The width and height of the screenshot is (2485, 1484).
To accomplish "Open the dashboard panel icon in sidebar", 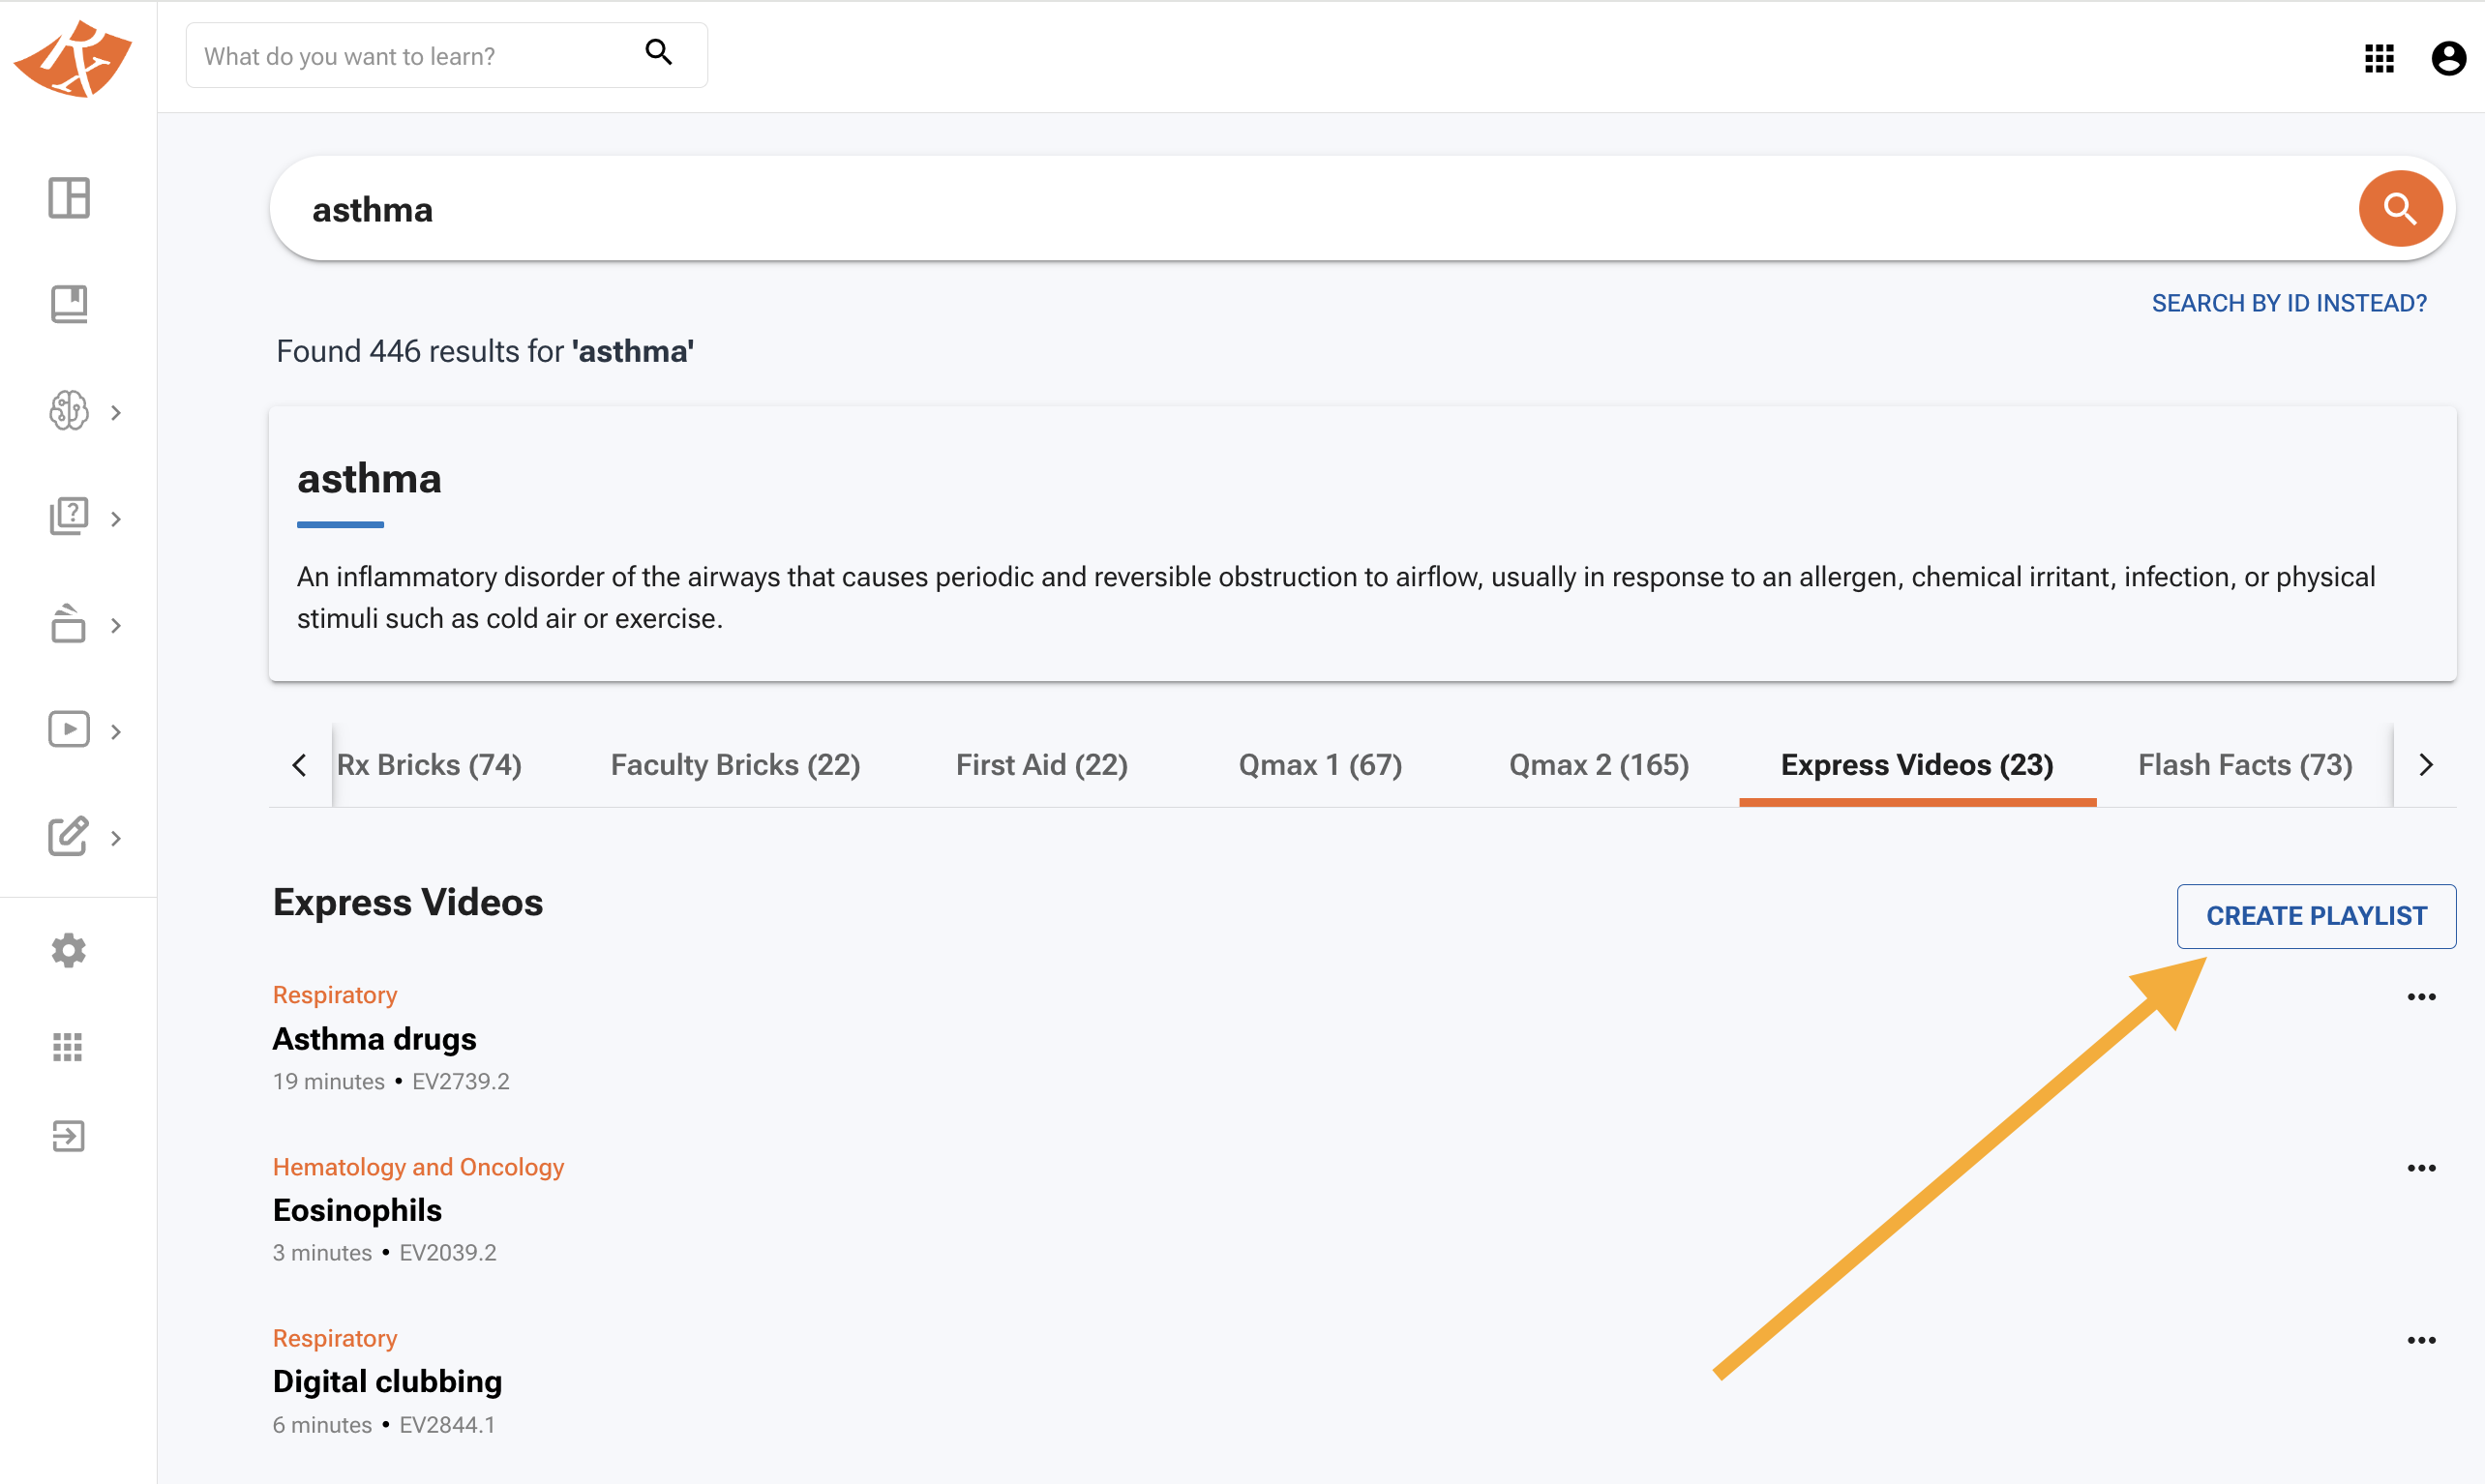I will [x=68, y=198].
